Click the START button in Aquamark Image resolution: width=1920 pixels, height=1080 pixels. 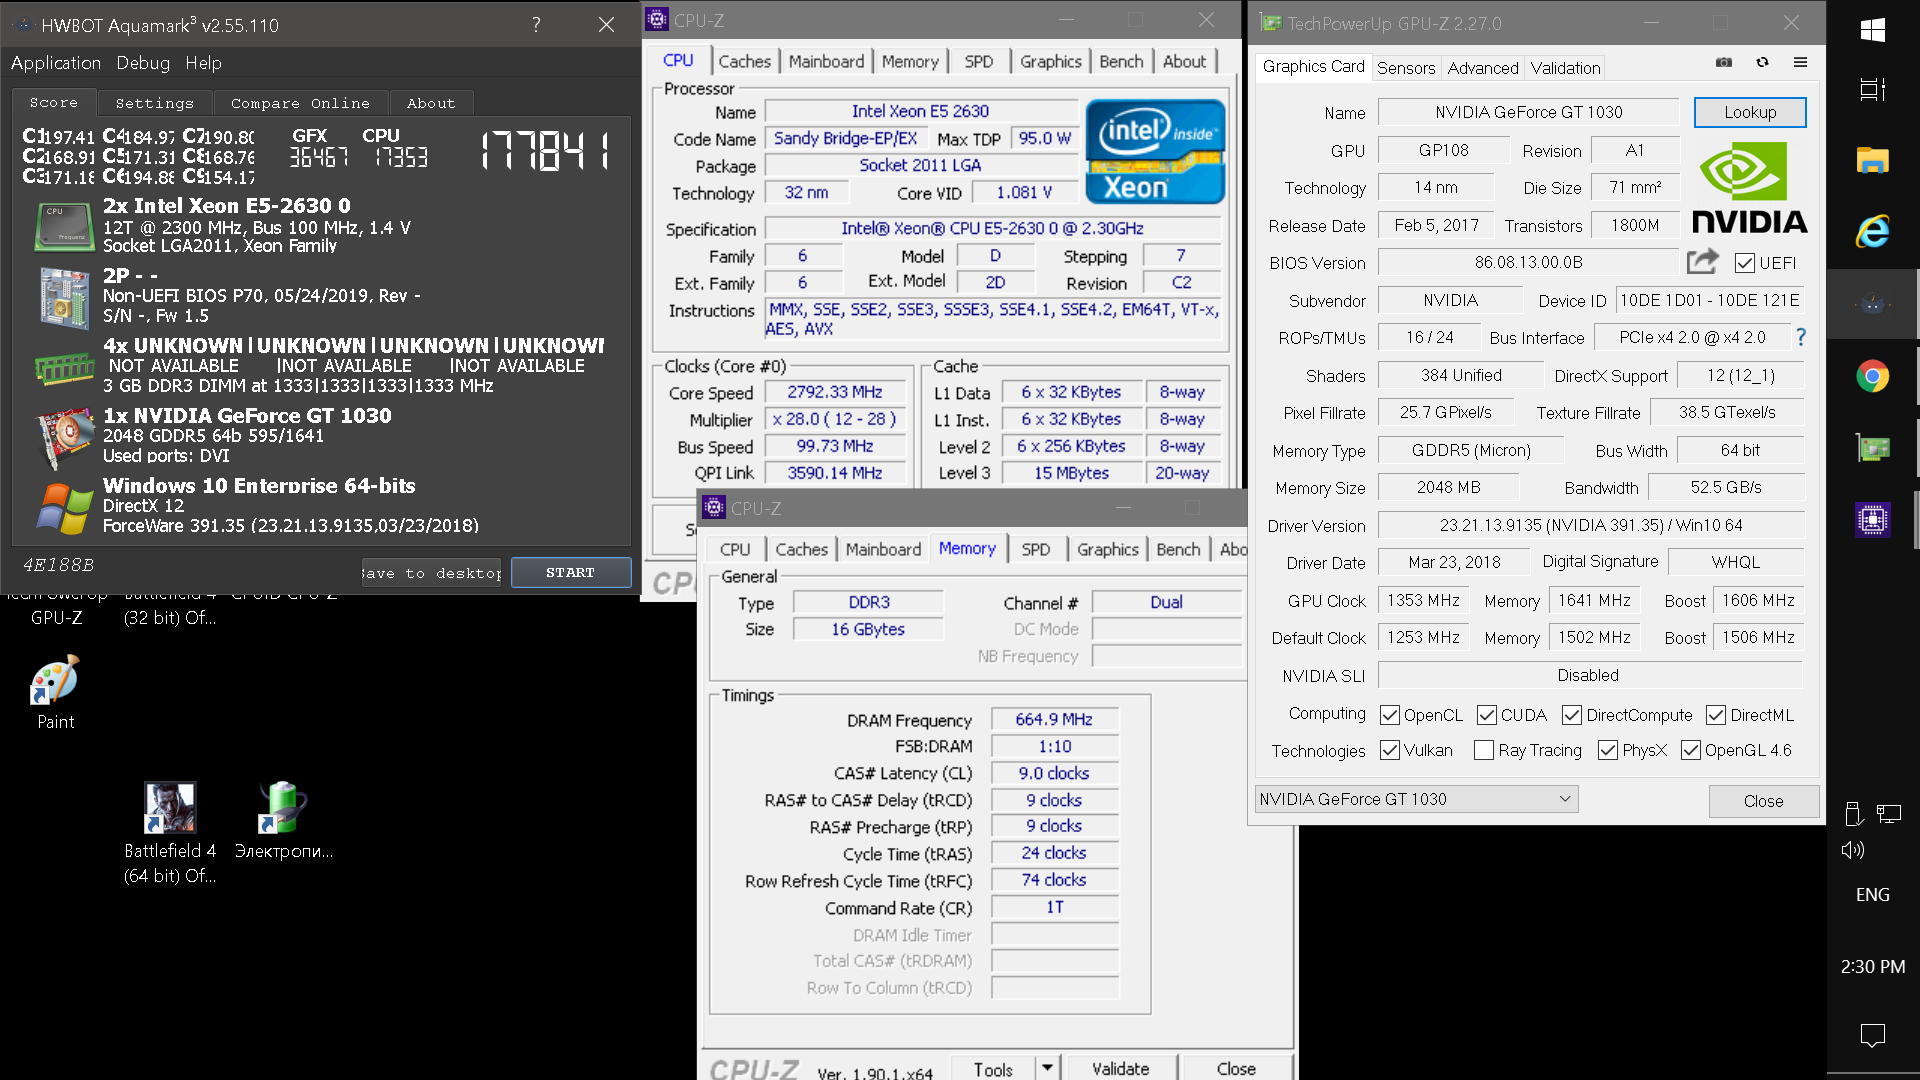coord(570,572)
